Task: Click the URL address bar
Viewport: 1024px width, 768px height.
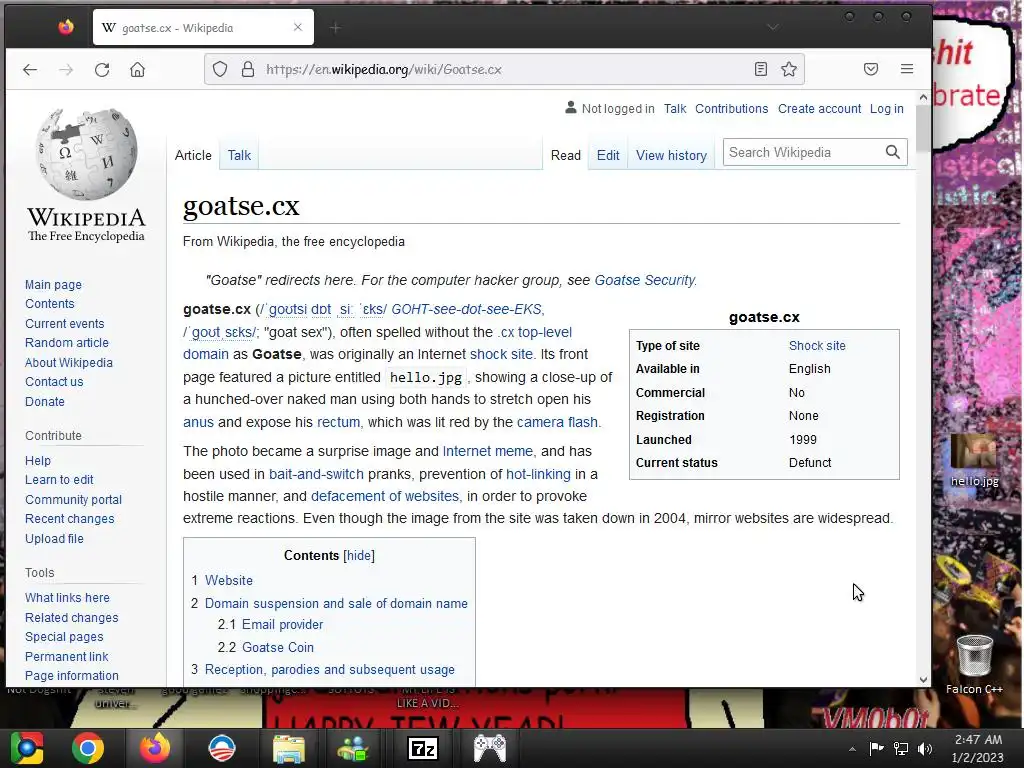Action: [504, 69]
